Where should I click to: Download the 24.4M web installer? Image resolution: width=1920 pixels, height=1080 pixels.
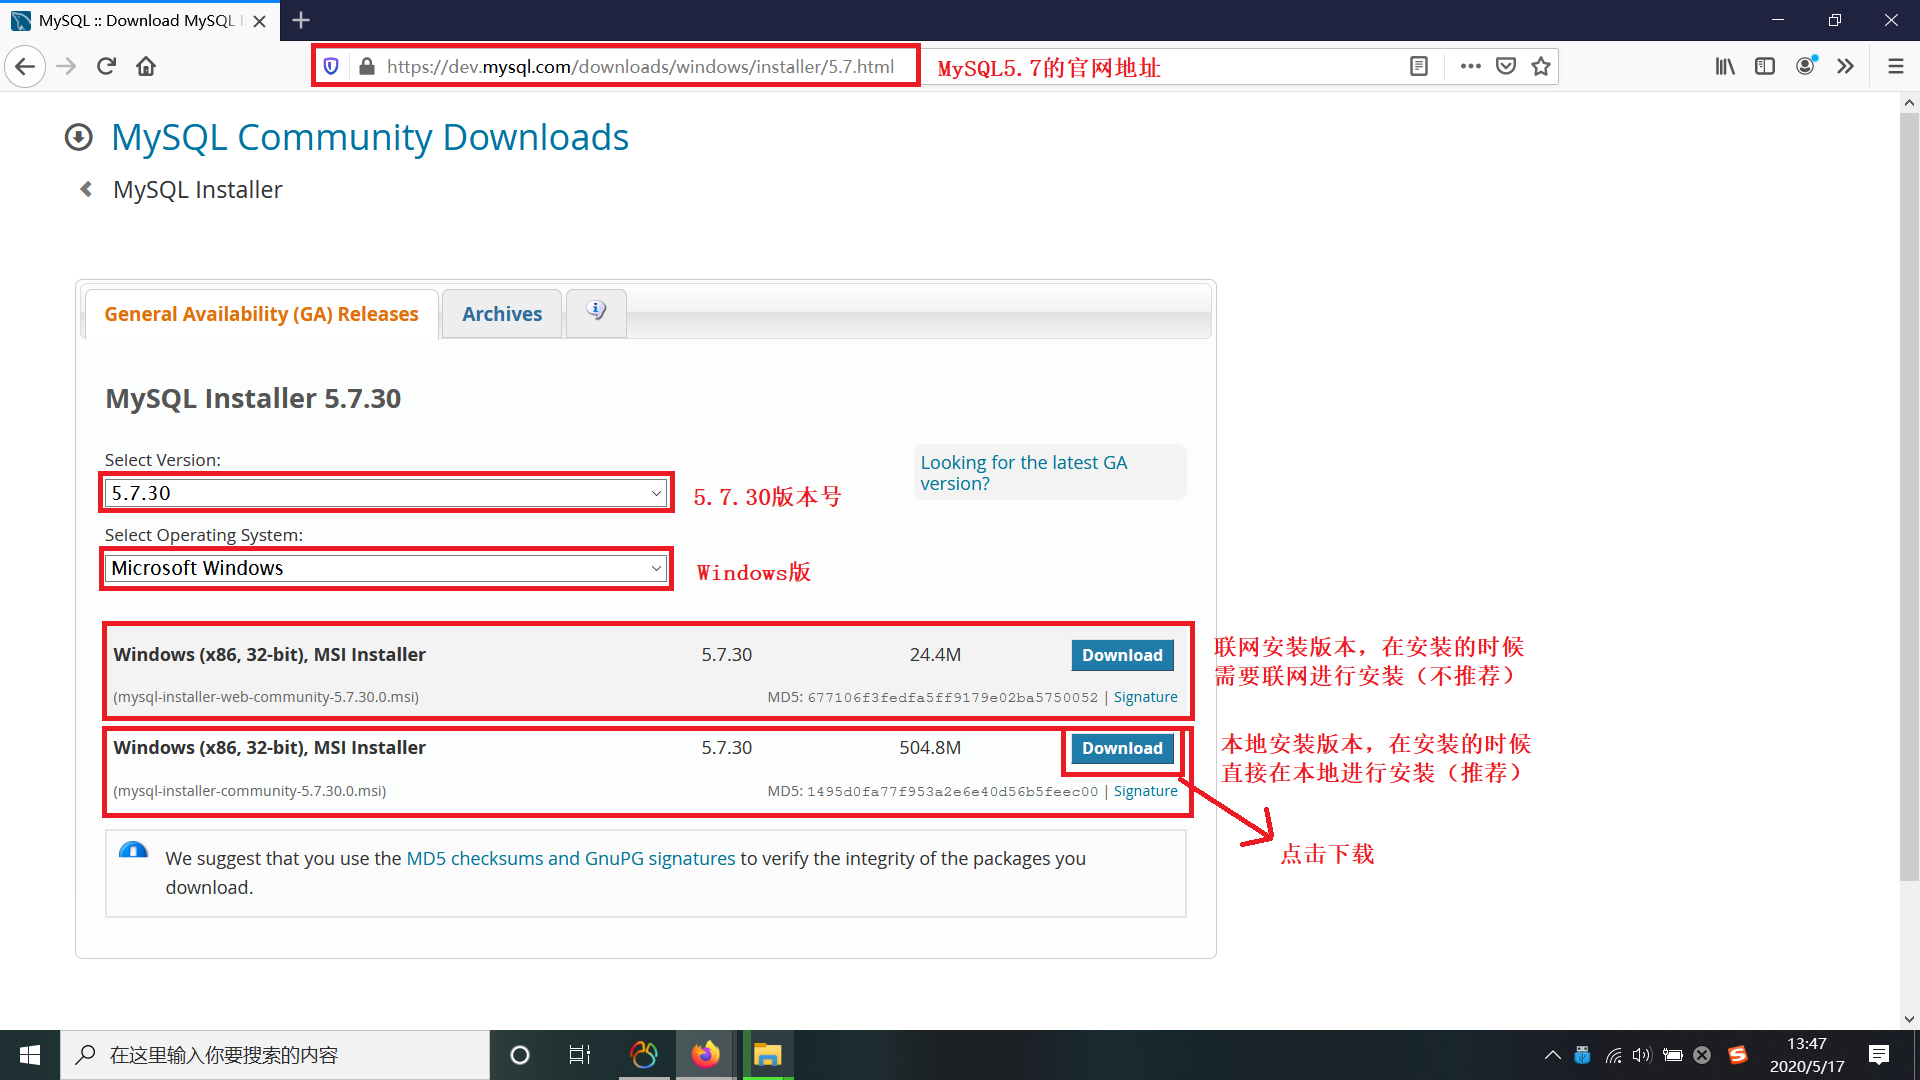click(x=1122, y=655)
